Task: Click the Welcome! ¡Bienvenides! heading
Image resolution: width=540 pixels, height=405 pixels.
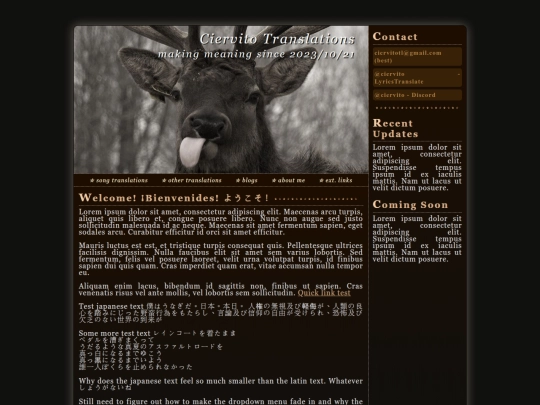Action: [174, 198]
